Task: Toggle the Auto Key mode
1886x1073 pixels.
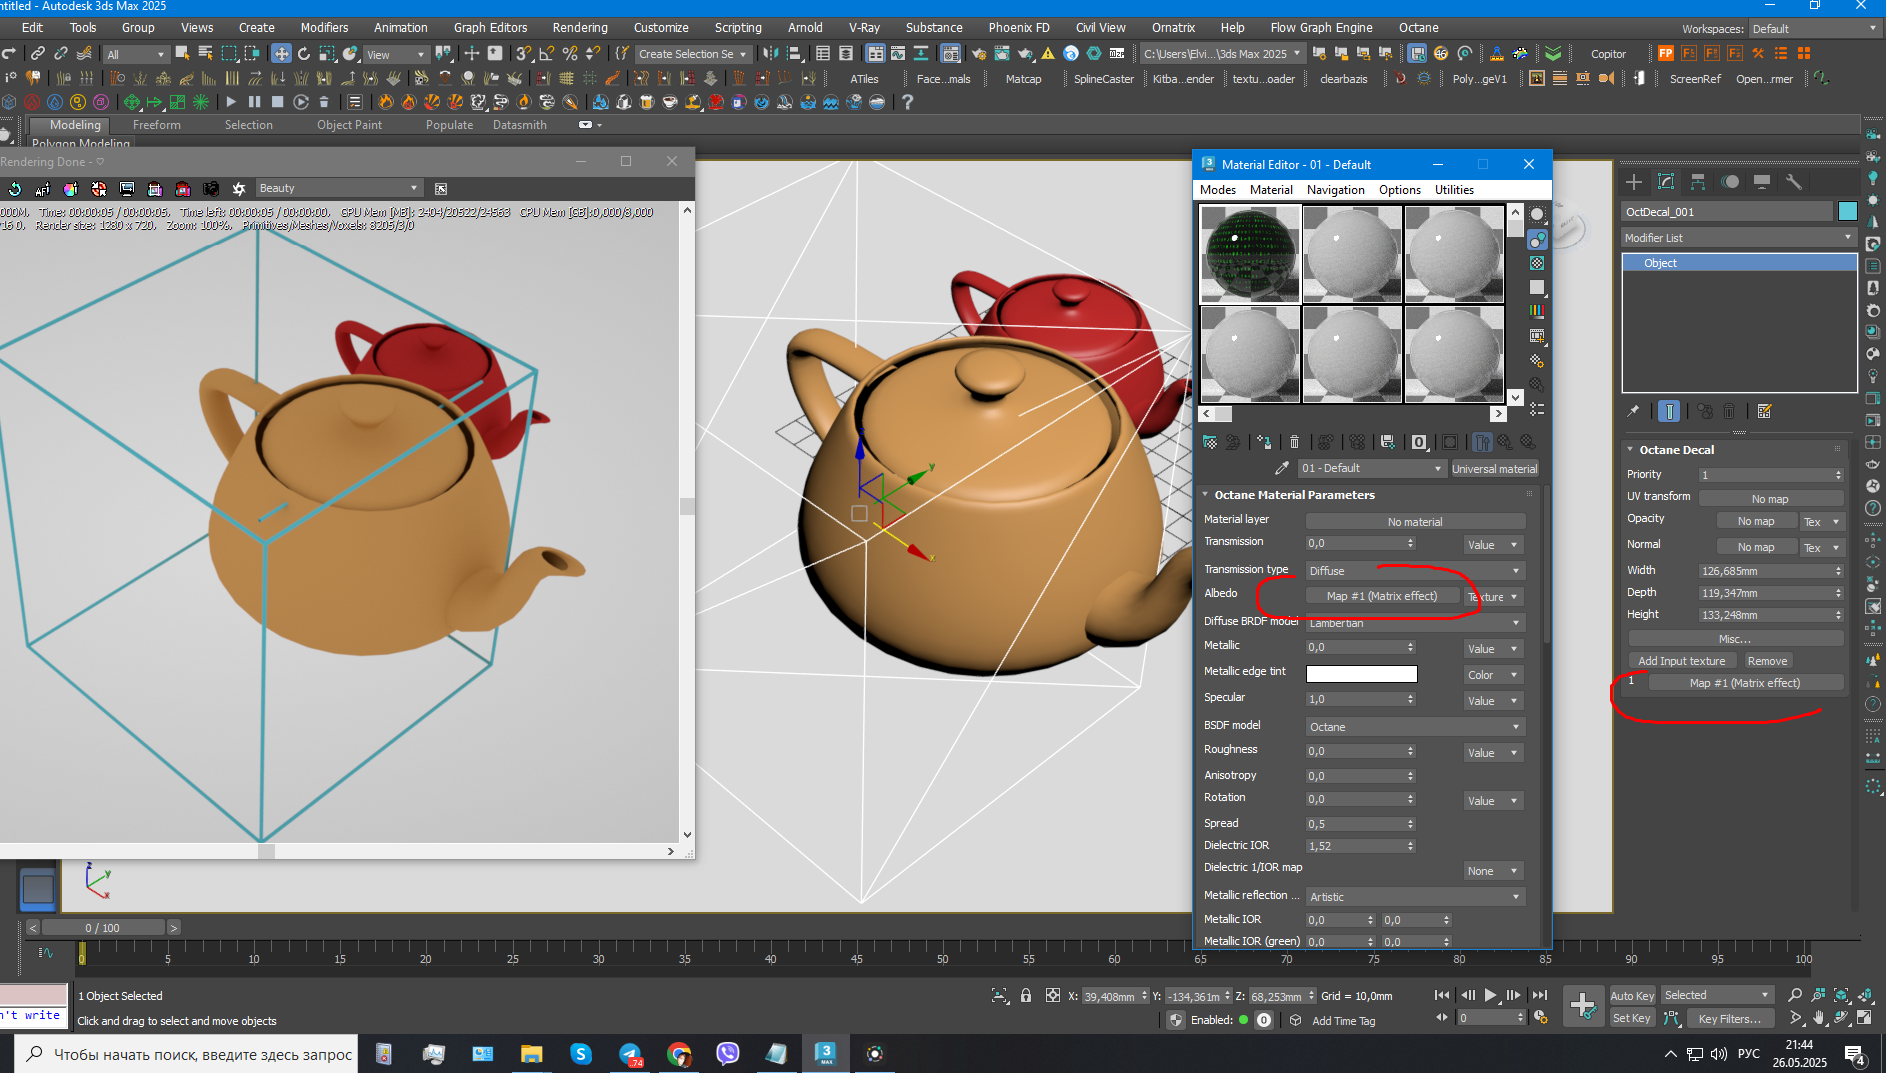Action: (1632, 995)
